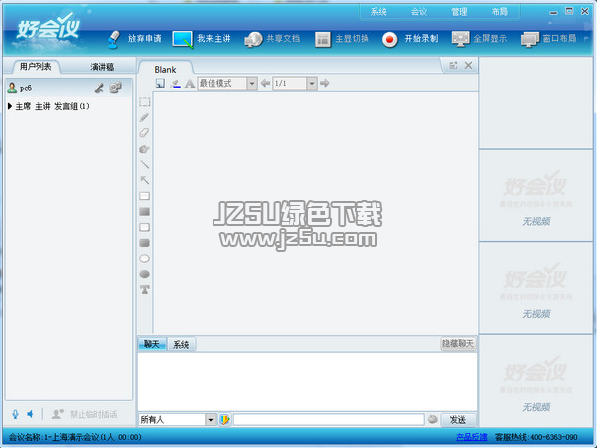Click the 会议名称 status bar text
The height and width of the screenshot is (448, 597).
(75, 437)
